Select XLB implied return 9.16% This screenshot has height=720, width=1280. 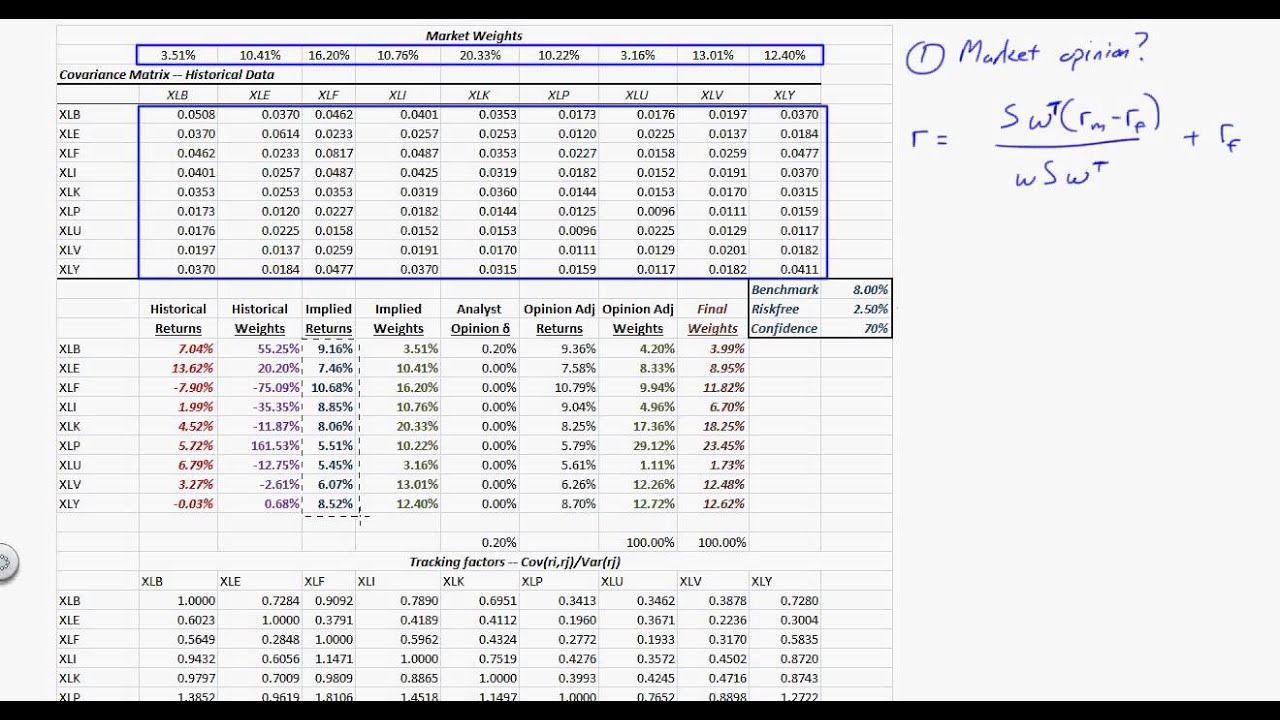(333, 348)
